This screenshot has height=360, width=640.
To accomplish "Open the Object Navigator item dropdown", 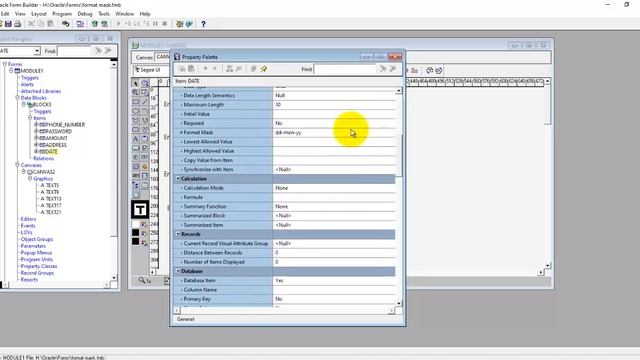I will 37,51.
